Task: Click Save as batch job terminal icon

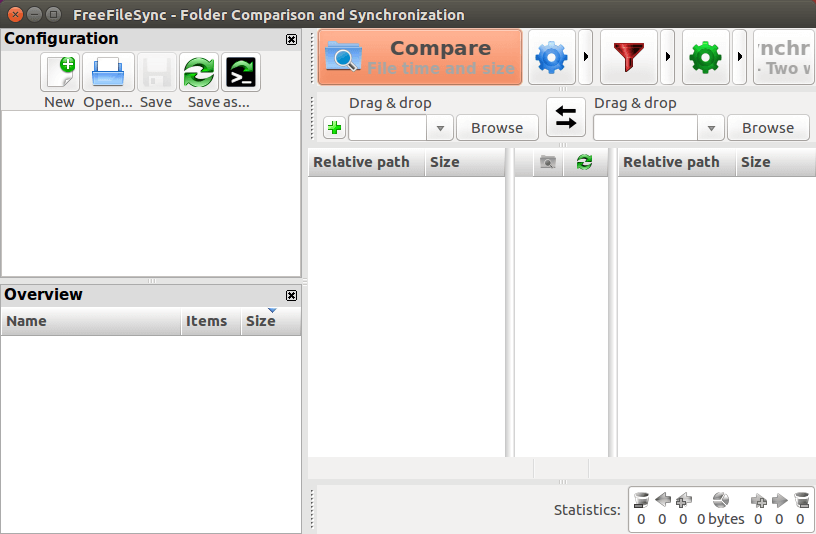Action: [x=241, y=73]
